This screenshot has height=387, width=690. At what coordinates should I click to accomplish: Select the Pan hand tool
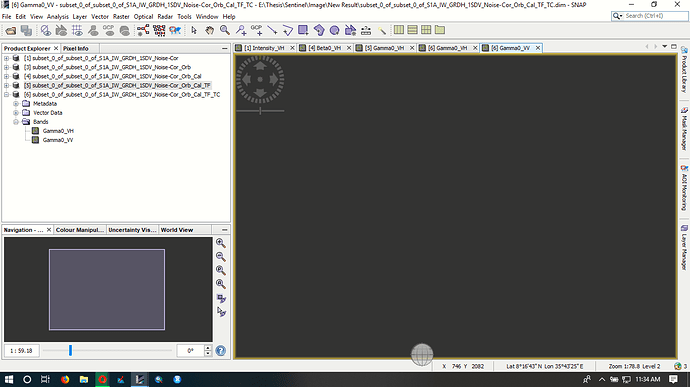pos(209,30)
